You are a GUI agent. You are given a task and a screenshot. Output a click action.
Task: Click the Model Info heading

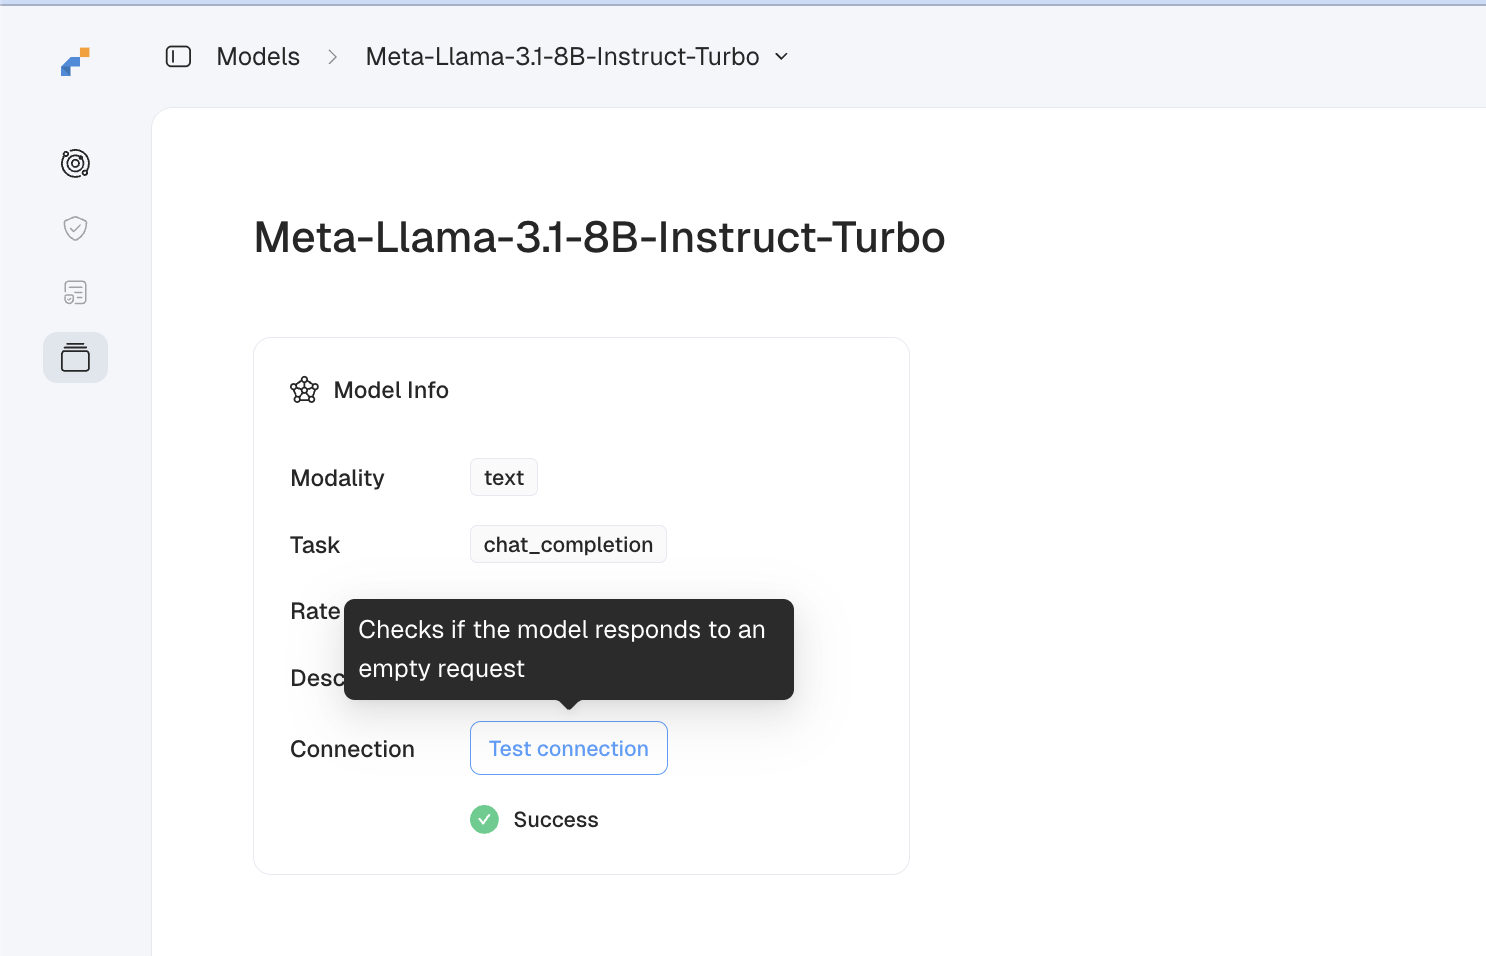pyautogui.click(x=391, y=390)
